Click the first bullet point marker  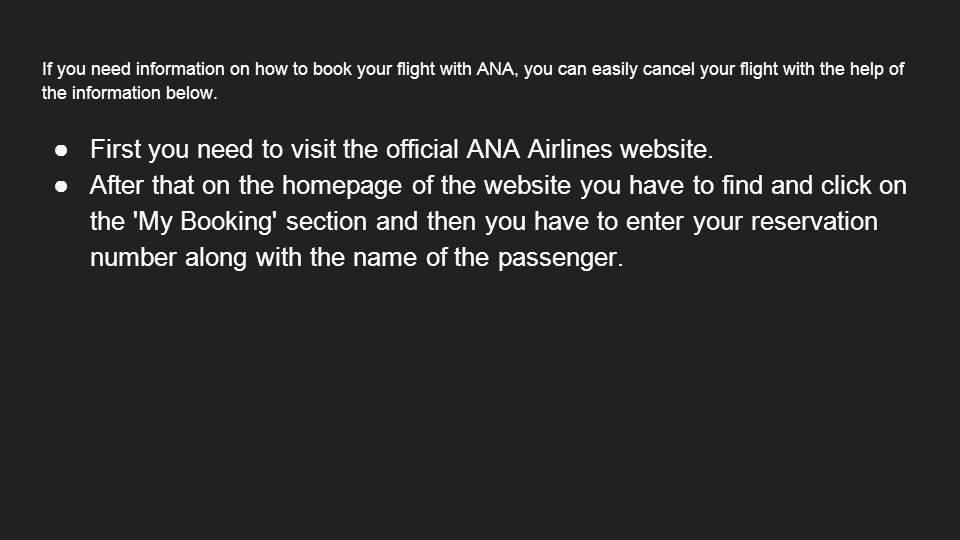(x=61, y=150)
